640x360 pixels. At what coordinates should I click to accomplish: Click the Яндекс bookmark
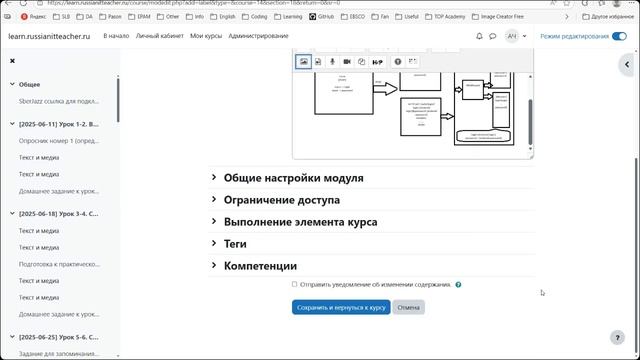pos(33,17)
